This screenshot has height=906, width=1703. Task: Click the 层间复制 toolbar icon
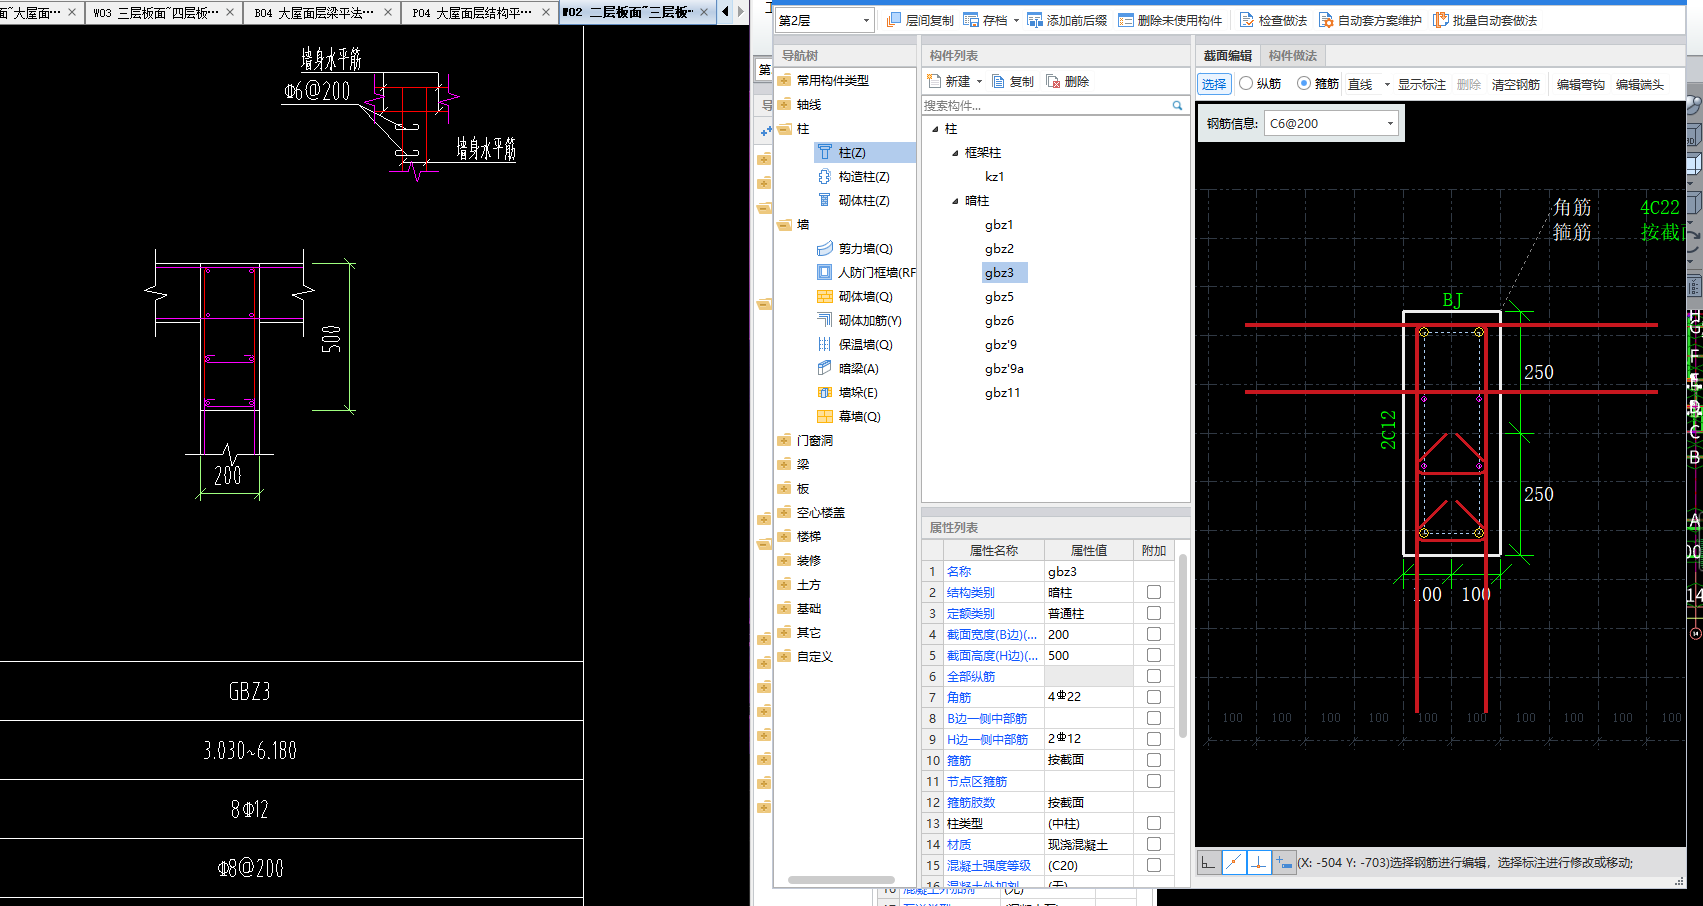coord(894,20)
